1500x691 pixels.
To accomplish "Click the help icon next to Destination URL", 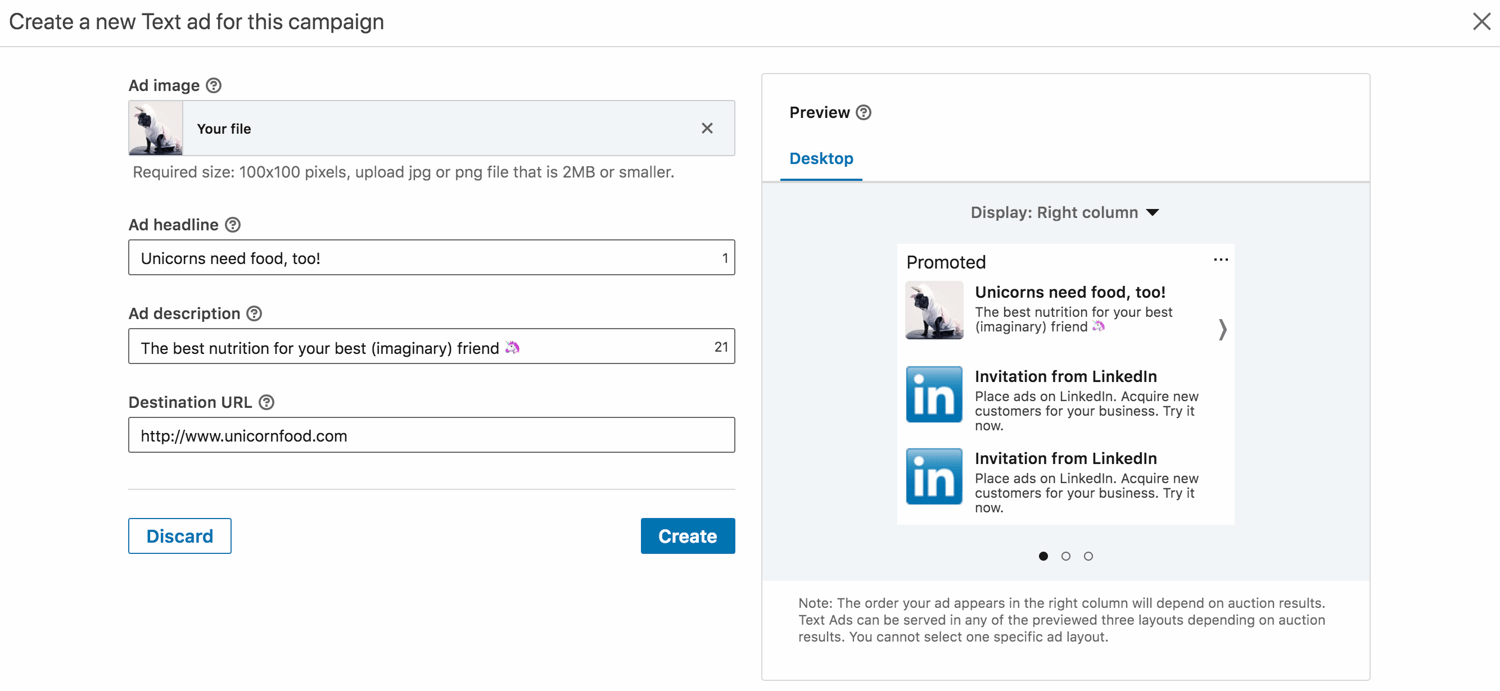I will (267, 403).
